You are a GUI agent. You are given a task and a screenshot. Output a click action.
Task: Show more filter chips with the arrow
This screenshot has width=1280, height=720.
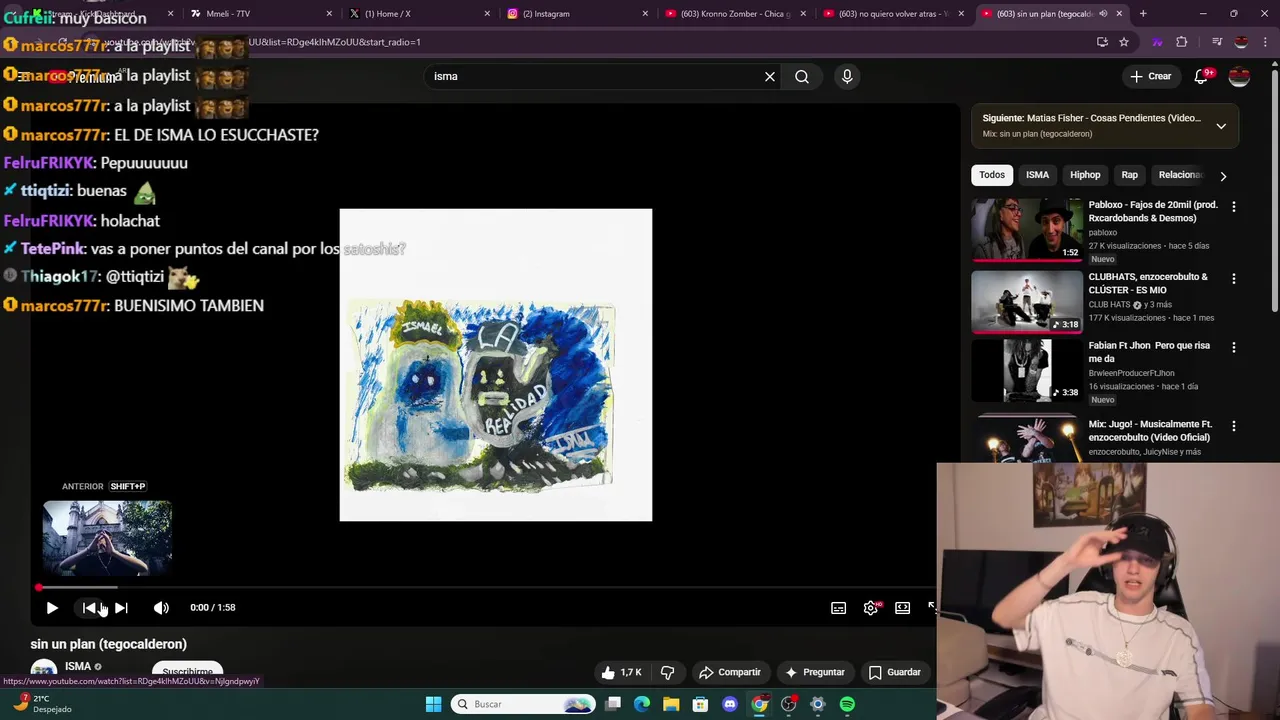1223,176
